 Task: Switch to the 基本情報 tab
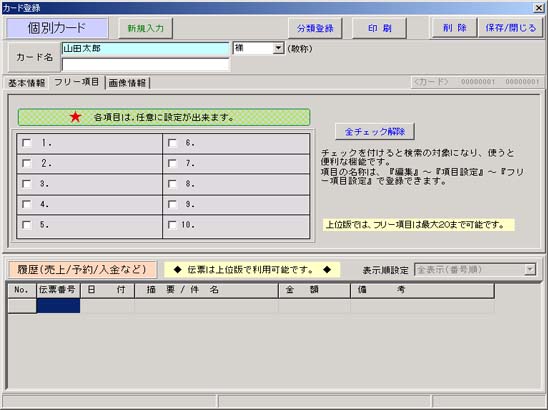pos(27,83)
